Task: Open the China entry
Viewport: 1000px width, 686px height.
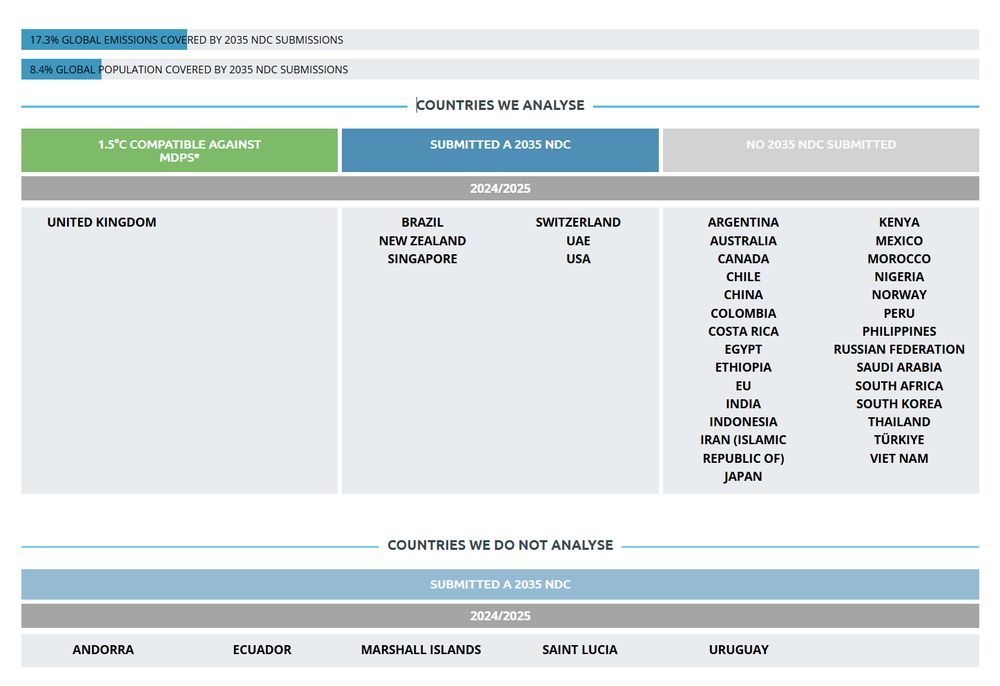Action: pos(743,295)
